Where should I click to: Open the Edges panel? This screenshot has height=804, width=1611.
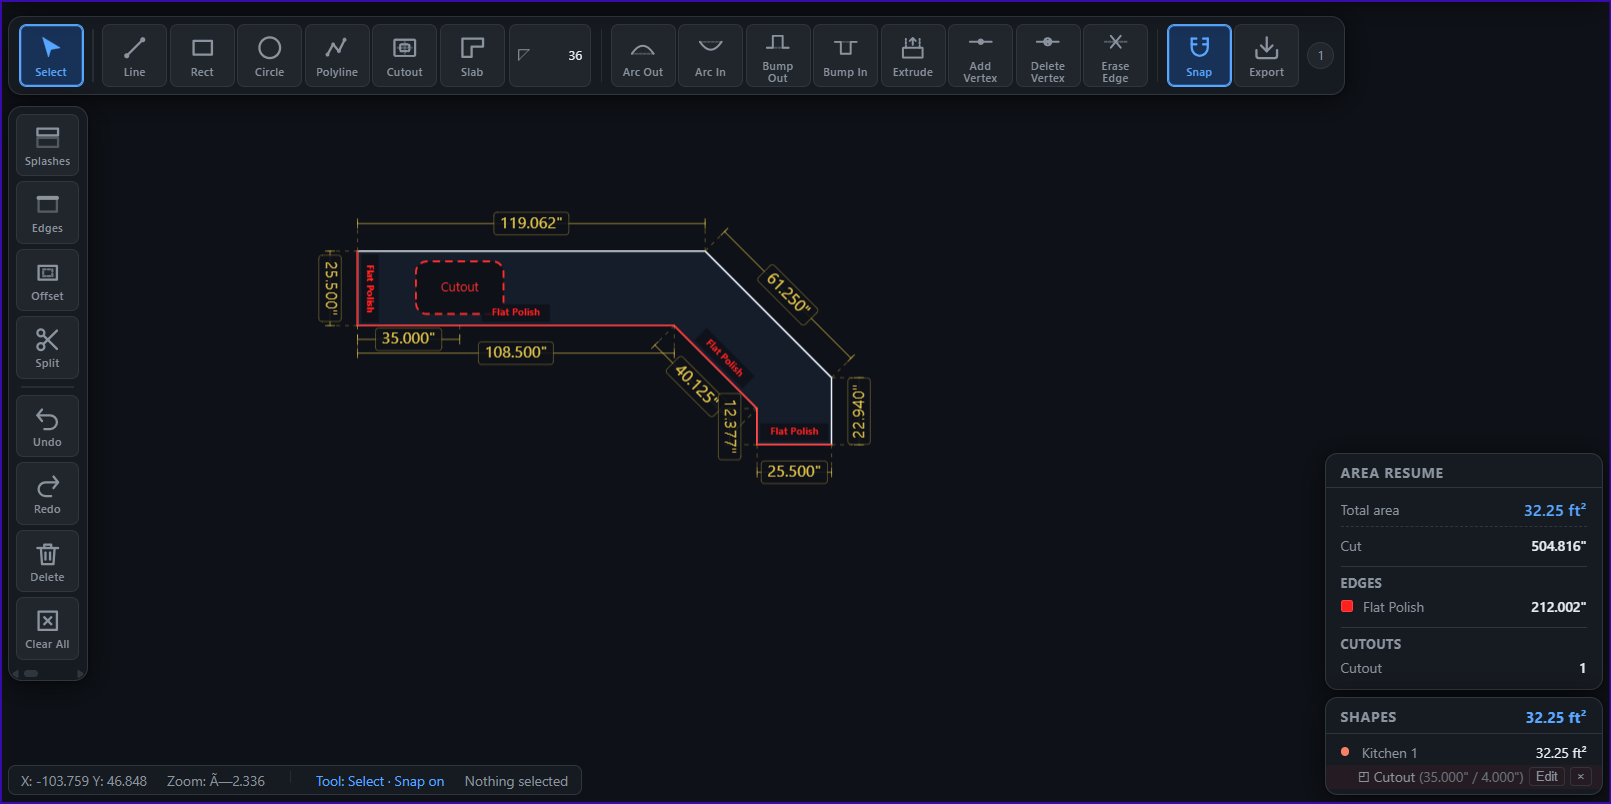[47, 213]
